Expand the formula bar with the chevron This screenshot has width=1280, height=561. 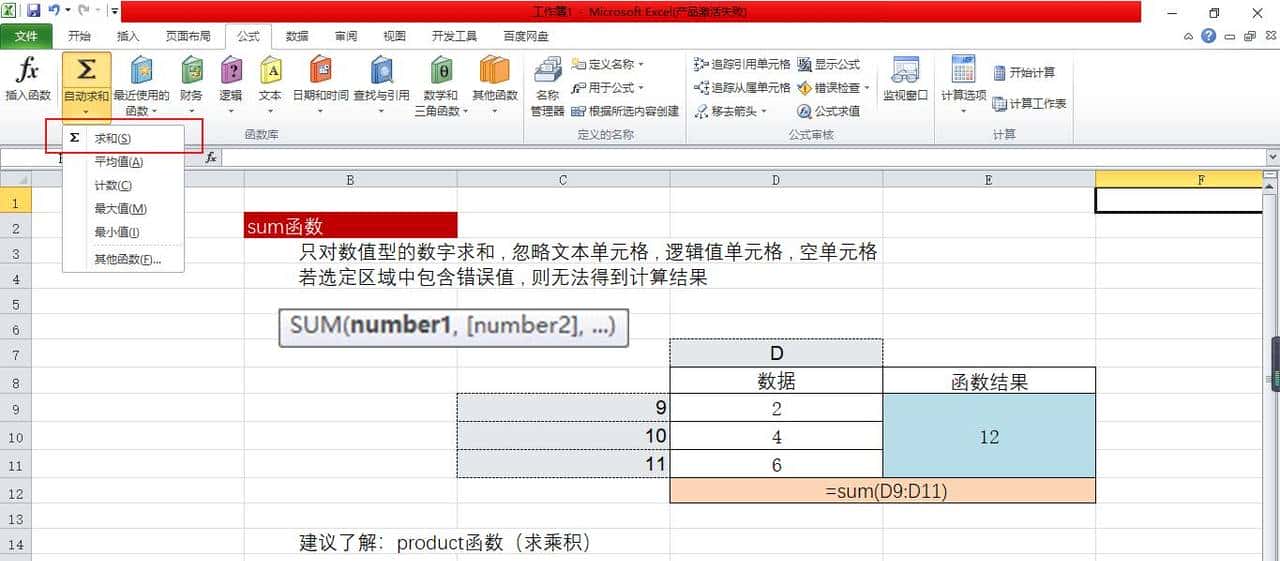[x=1272, y=157]
